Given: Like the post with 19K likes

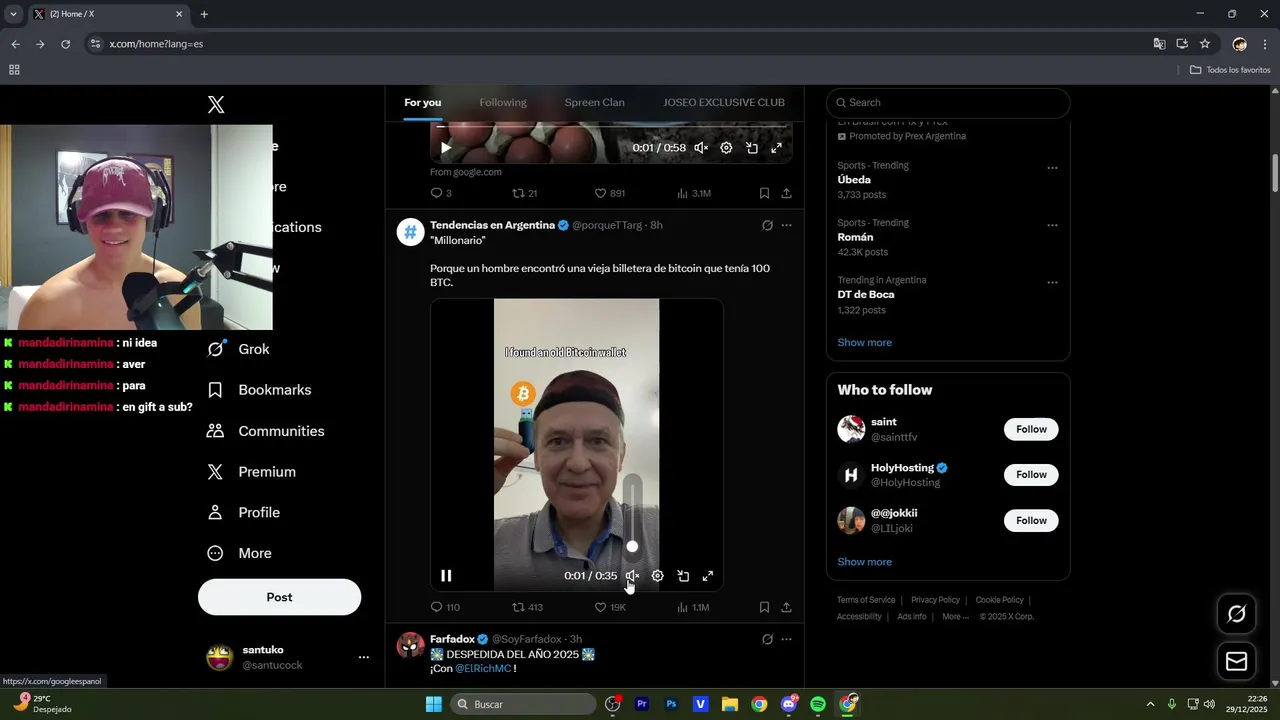Looking at the screenshot, I should 610,607.
